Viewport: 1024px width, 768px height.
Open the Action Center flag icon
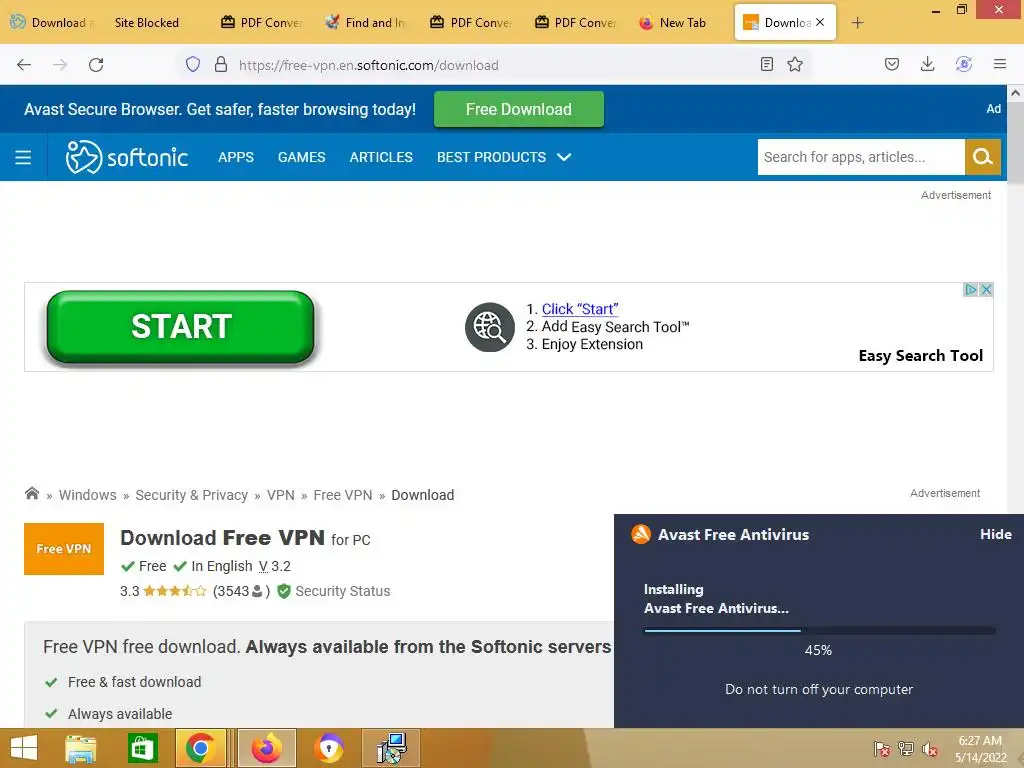[882, 749]
